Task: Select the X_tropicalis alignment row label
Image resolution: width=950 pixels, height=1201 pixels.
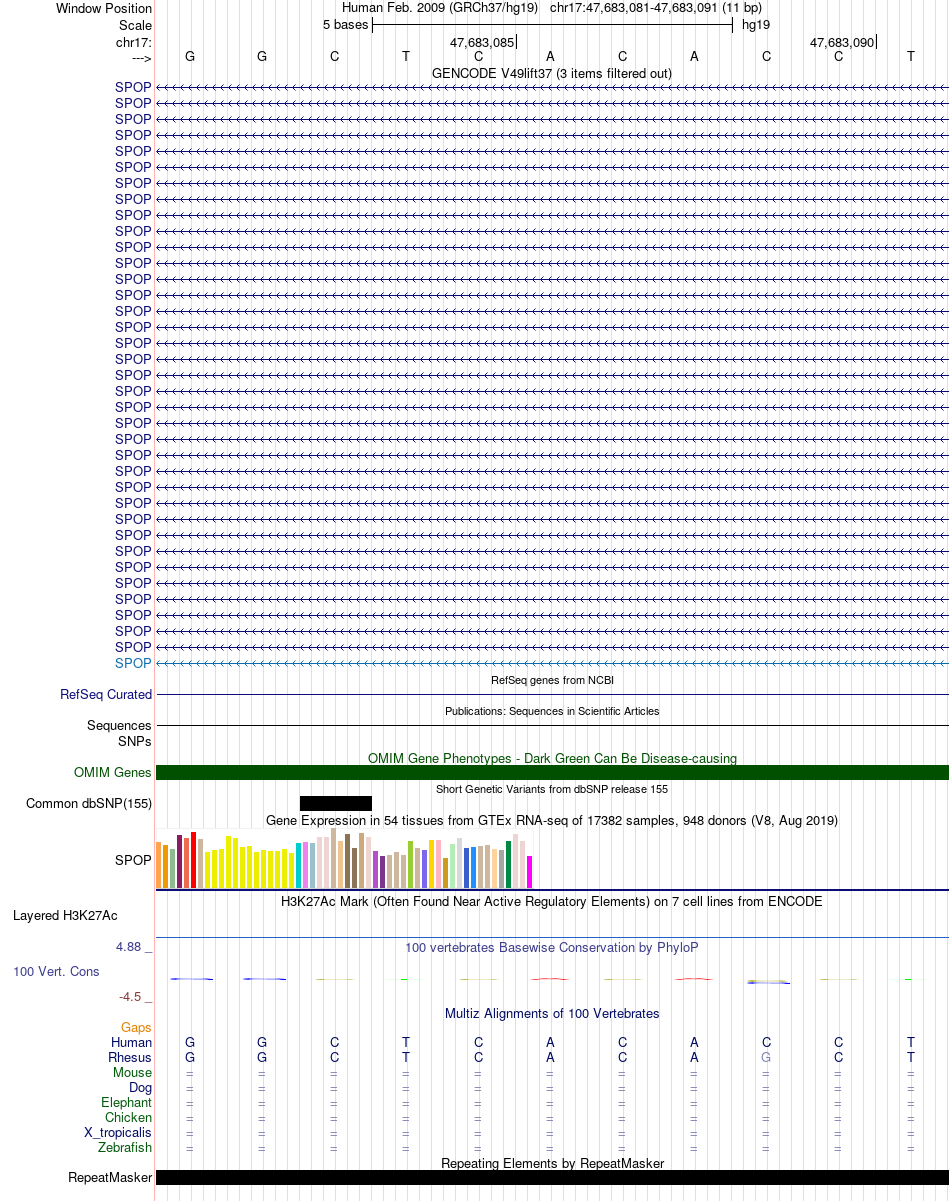Action: click(x=118, y=1132)
